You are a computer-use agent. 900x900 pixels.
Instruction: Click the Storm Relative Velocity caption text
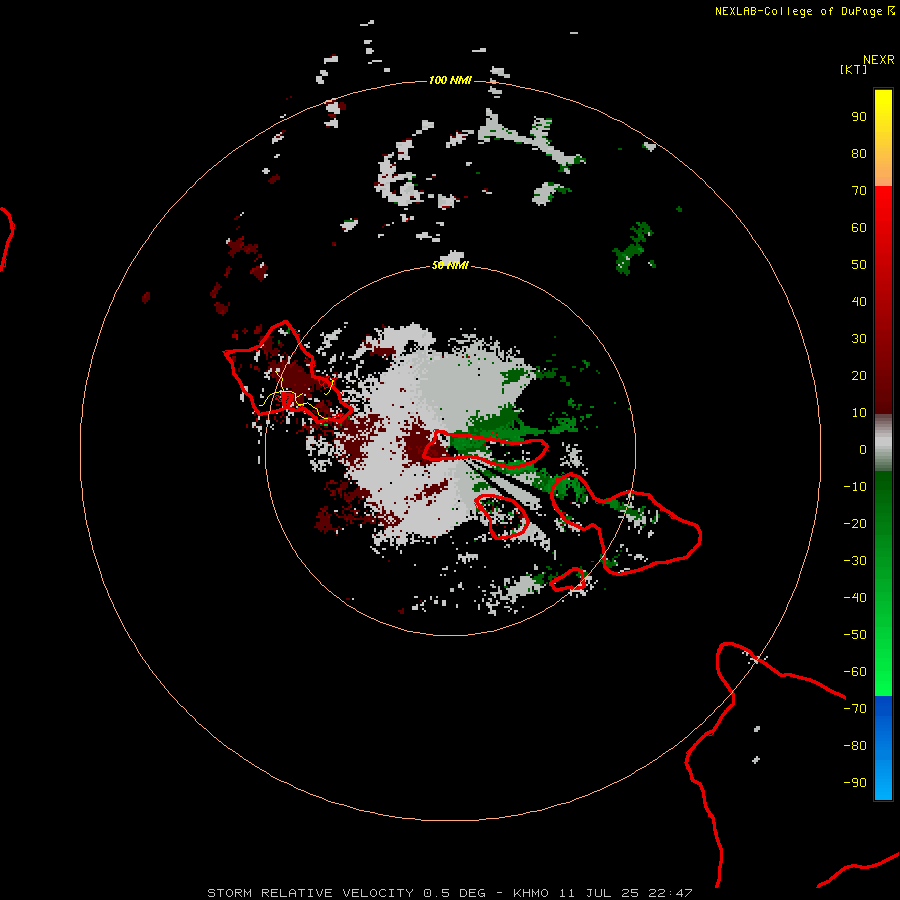pyautogui.click(x=449, y=893)
